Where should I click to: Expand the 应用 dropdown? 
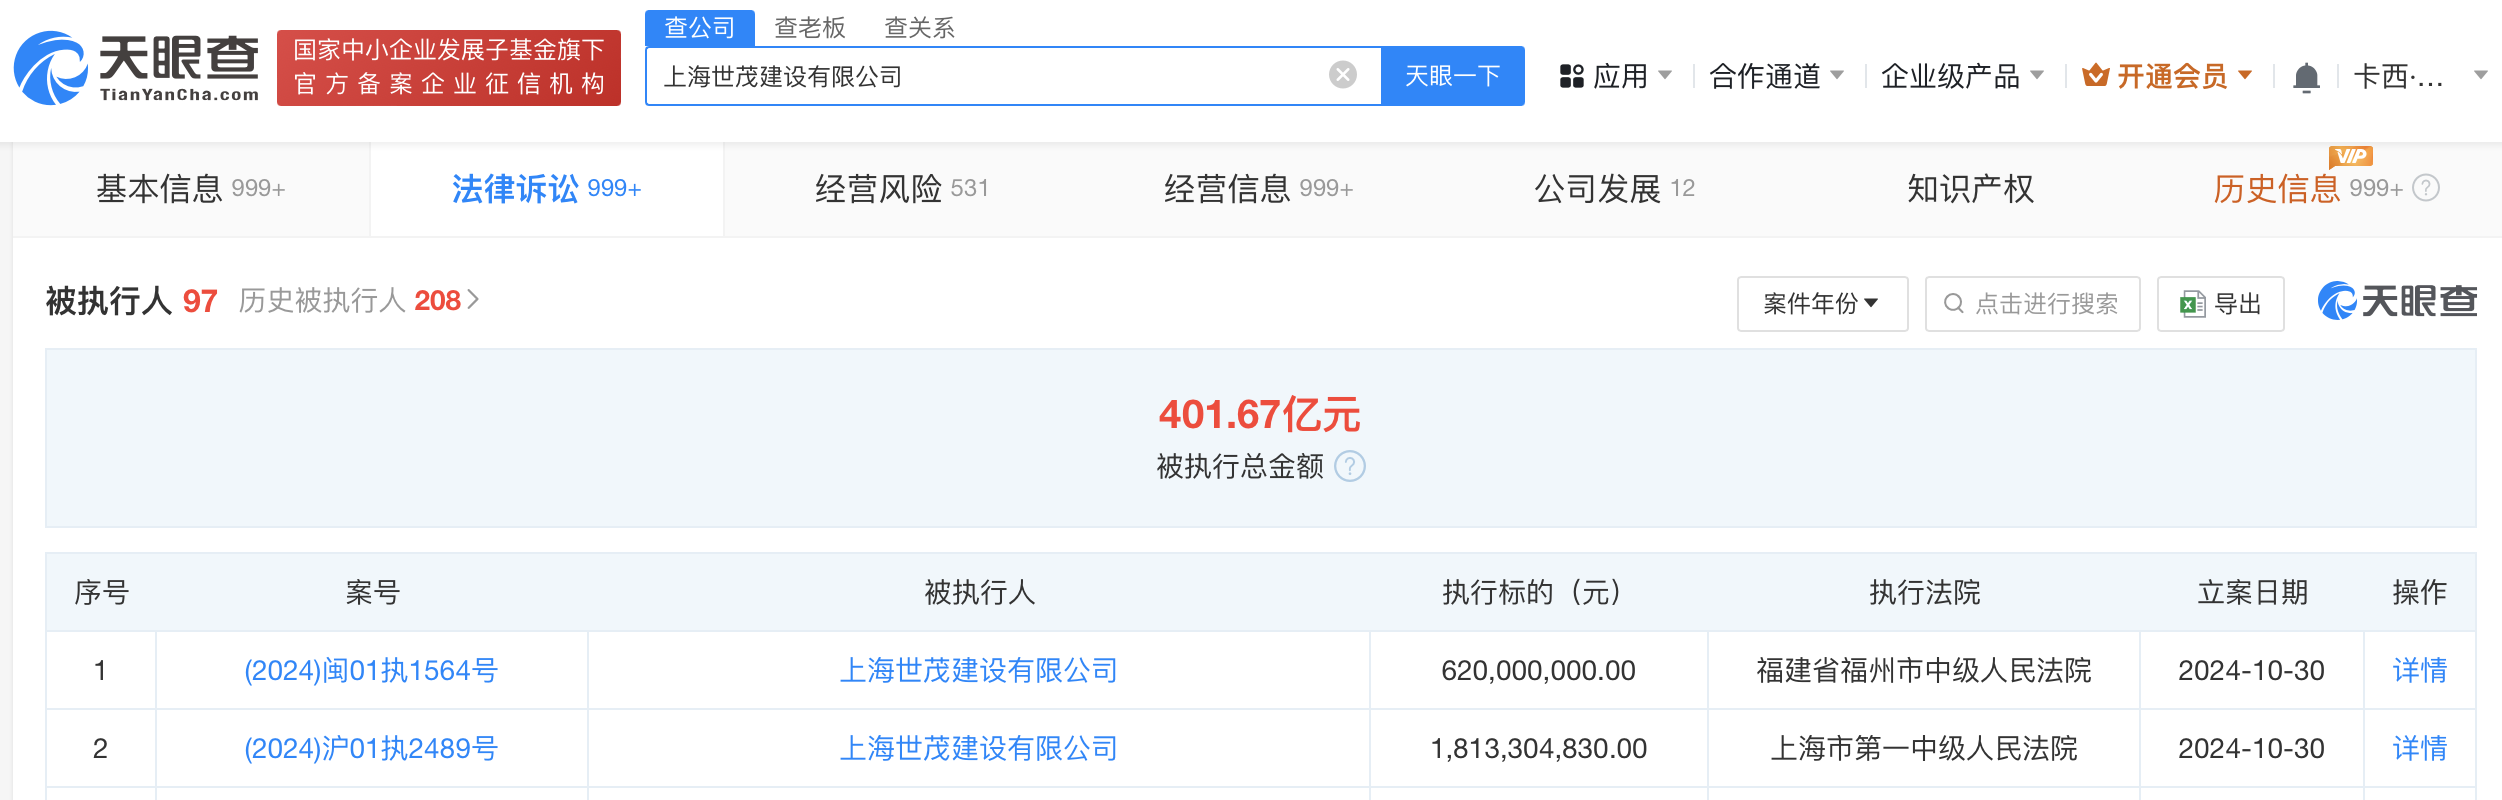click(x=1665, y=75)
